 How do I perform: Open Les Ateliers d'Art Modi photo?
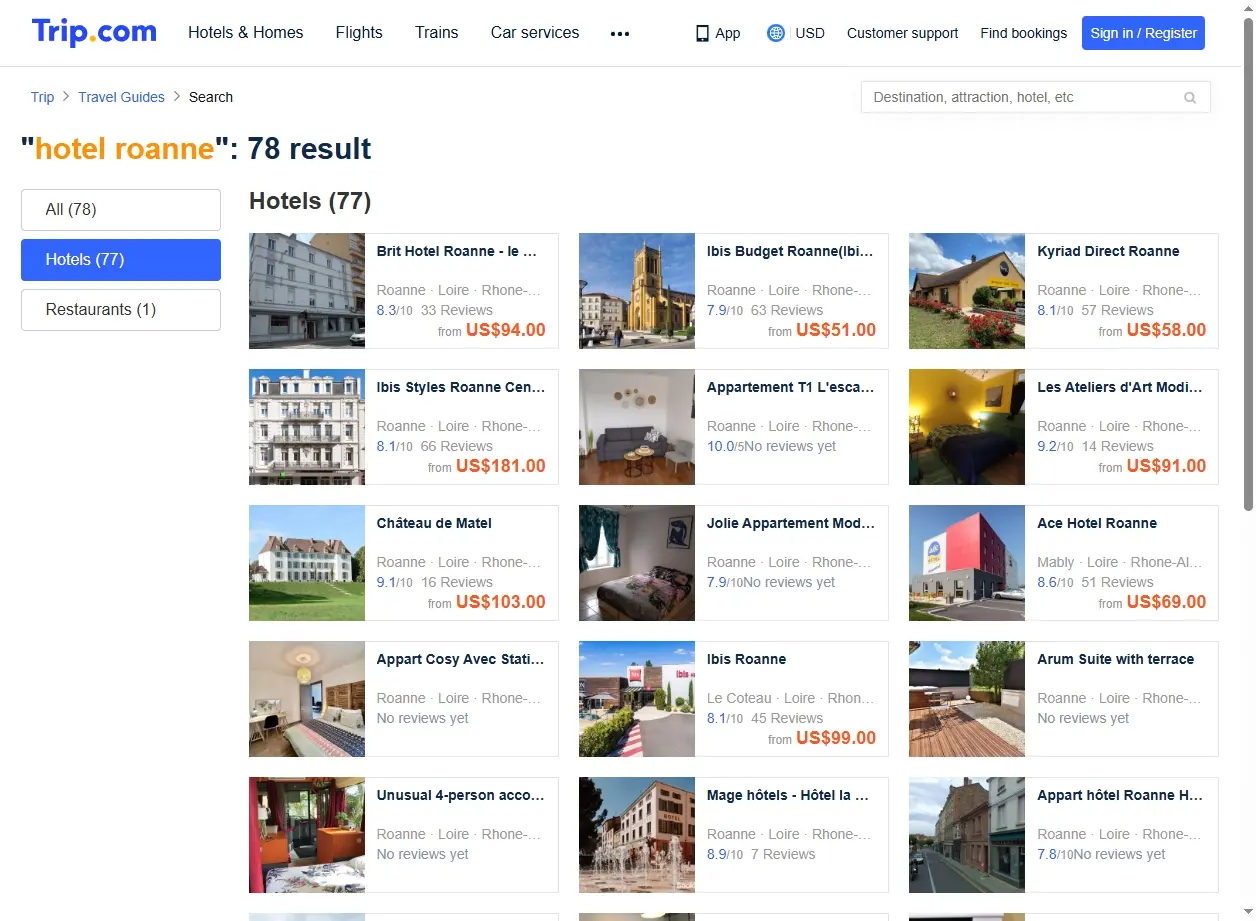pos(967,427)
